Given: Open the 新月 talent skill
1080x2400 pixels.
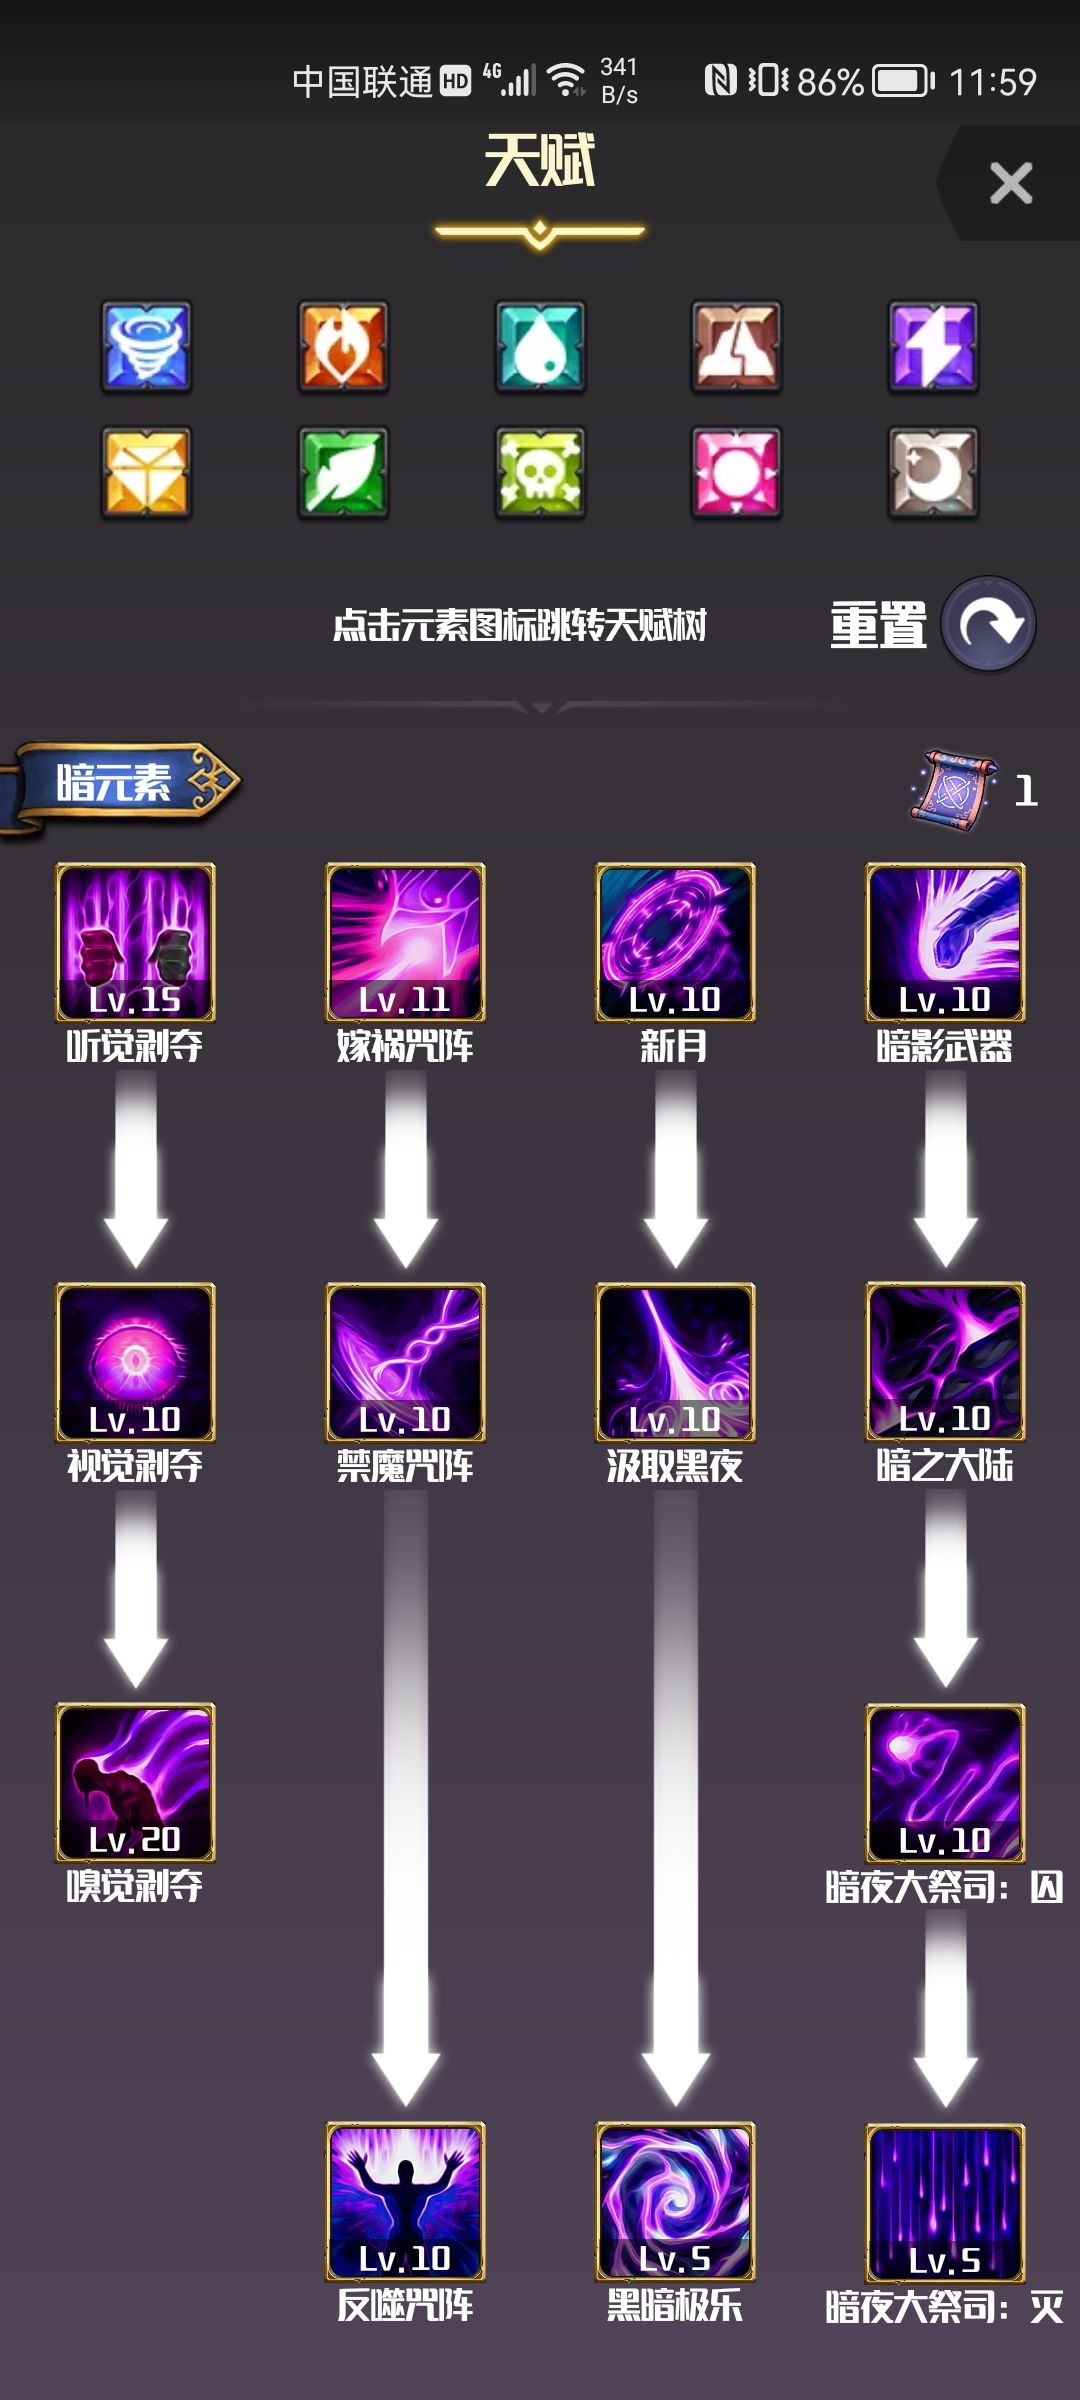Looking at the screenshot, I should click(x=675, y=943).
